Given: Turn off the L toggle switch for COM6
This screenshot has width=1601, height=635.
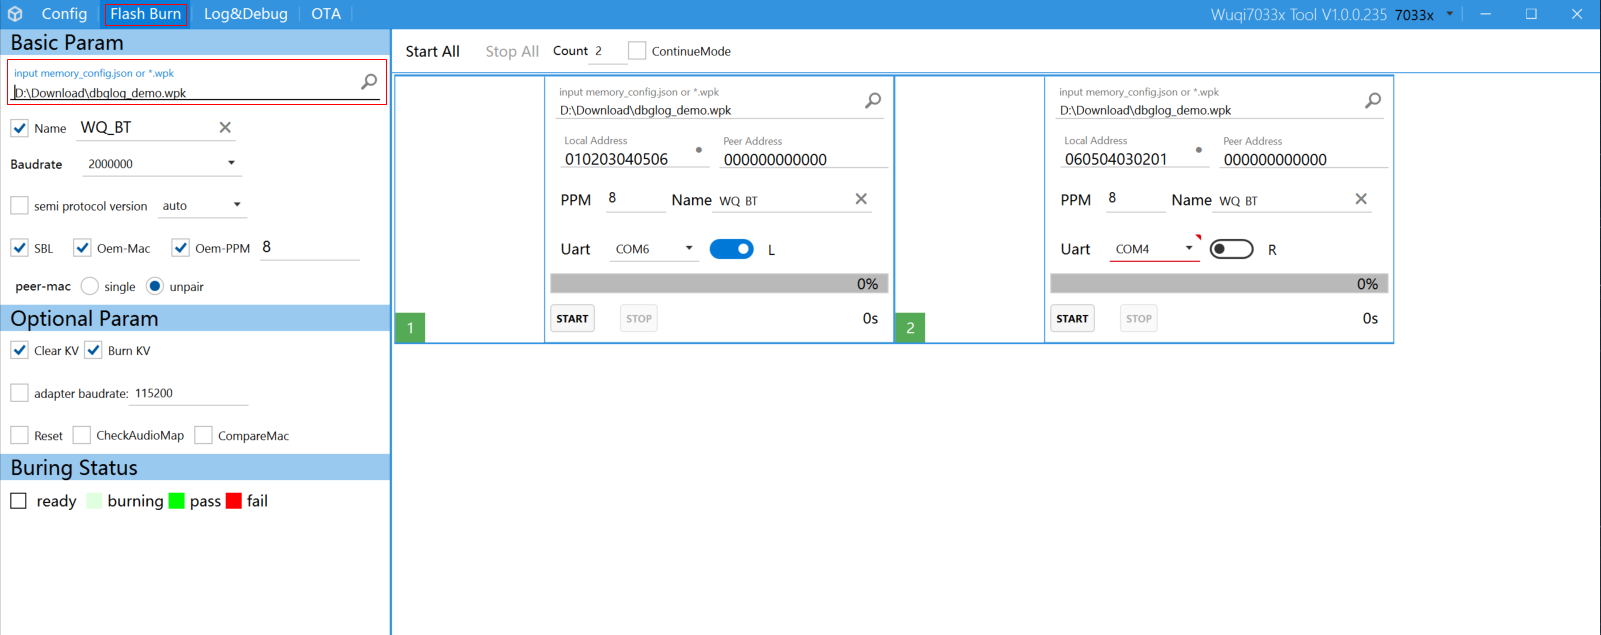Looking at the screenshot, I should point(731,249).
